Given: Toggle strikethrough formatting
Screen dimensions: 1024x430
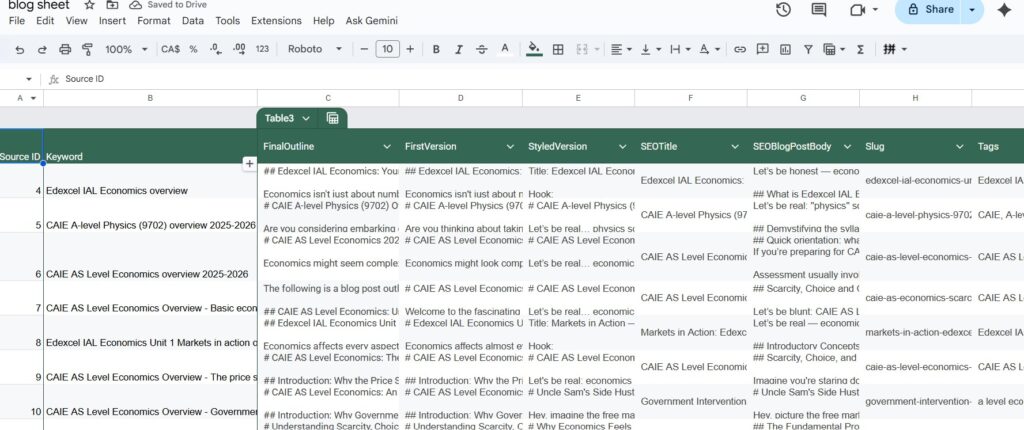Looking at the screenshot, I should point(482,49).
